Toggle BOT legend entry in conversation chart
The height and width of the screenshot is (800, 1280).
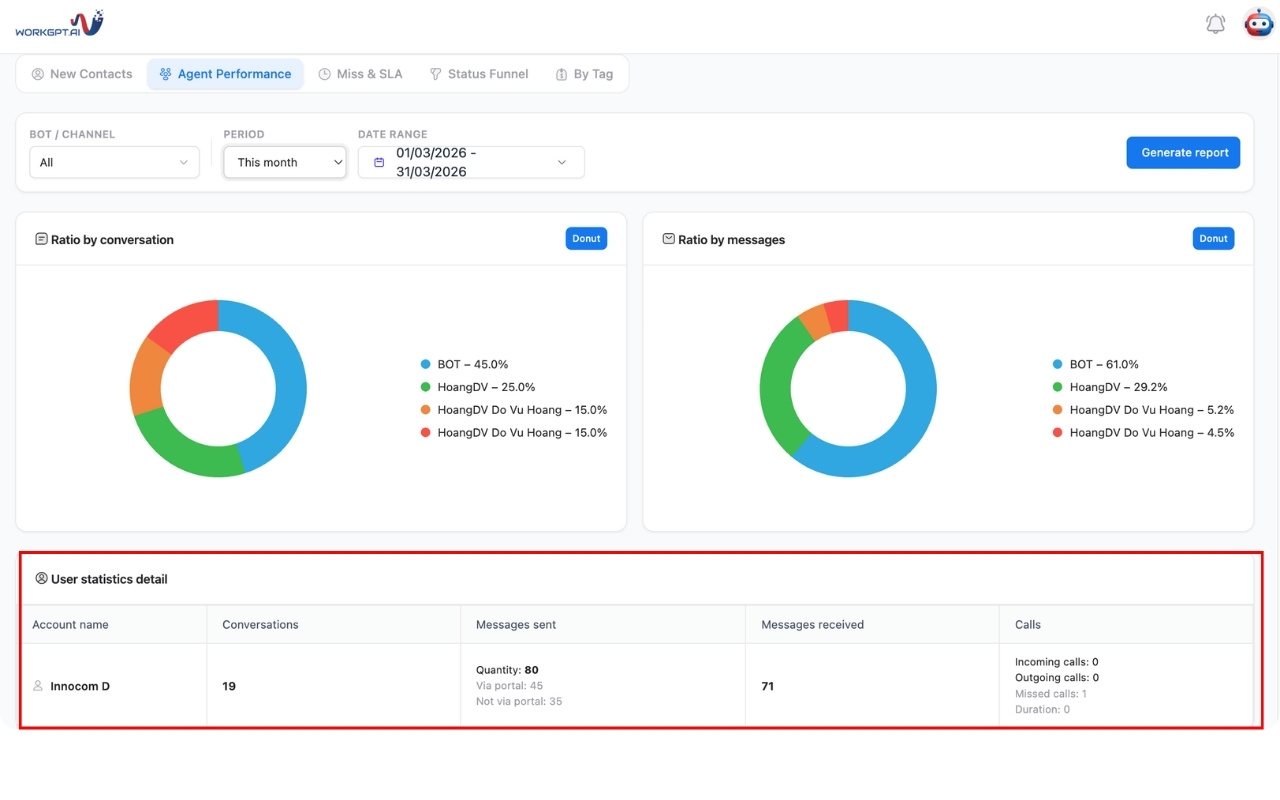(x=465, y=364)
